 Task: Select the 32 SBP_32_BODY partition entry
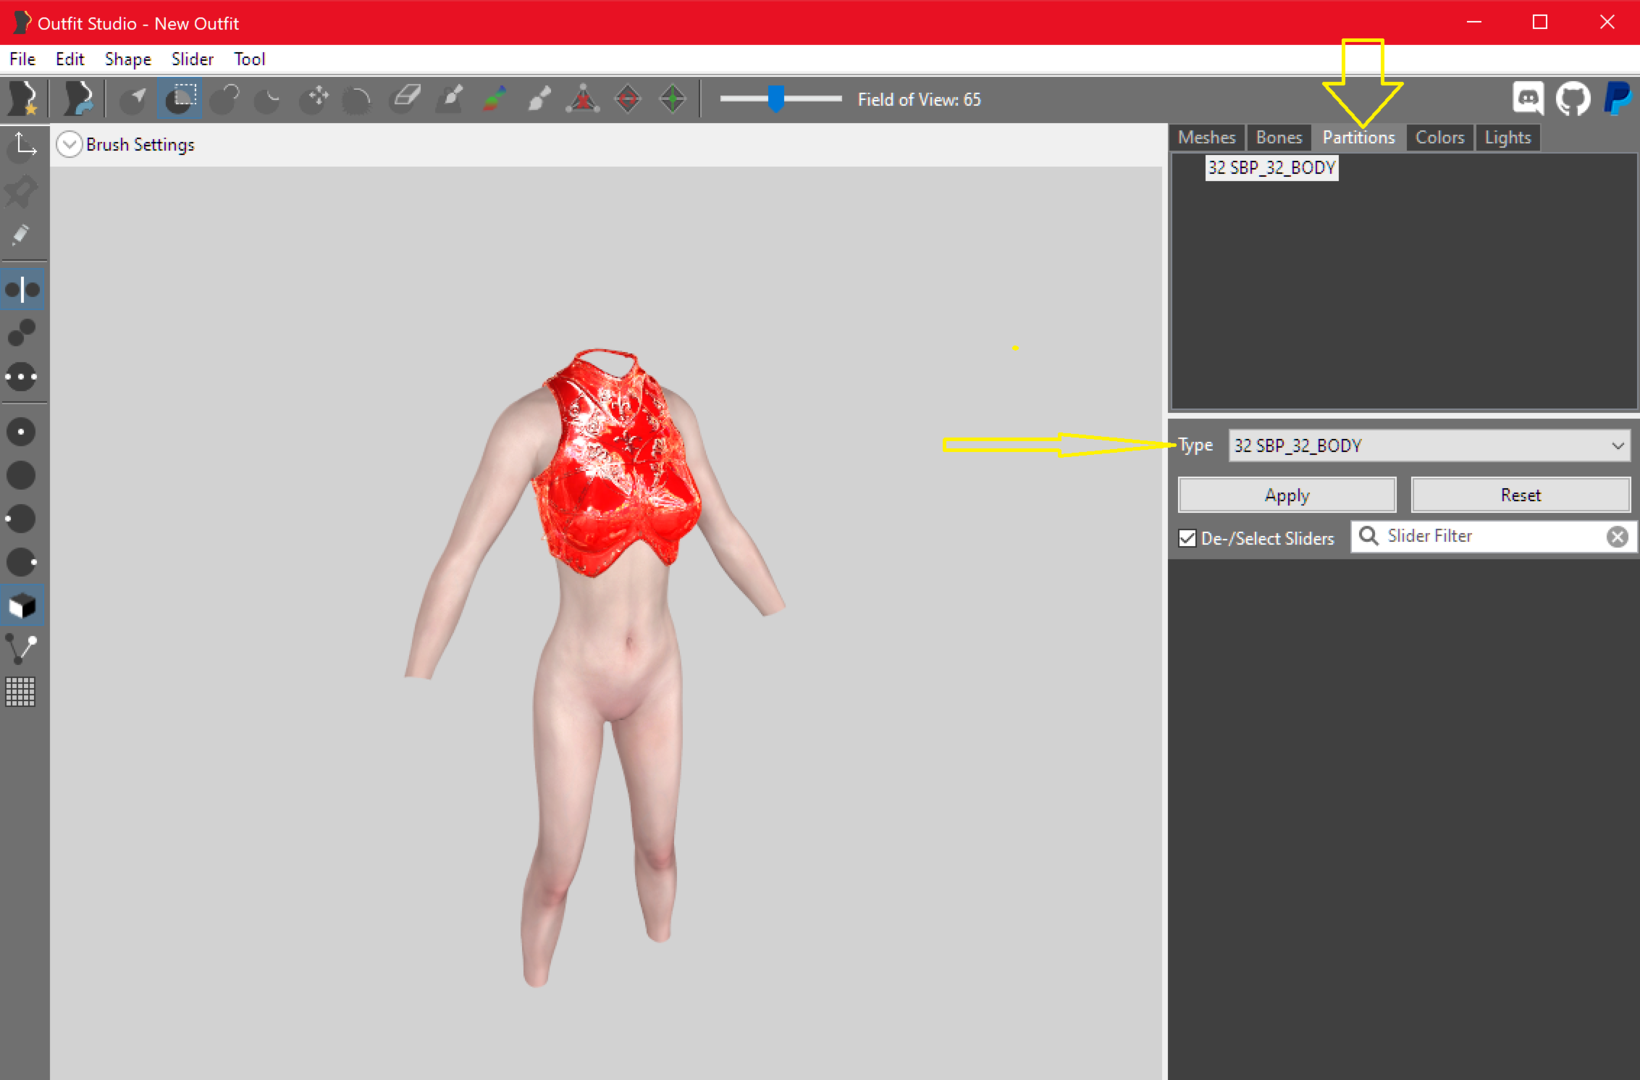(1271, 168)
